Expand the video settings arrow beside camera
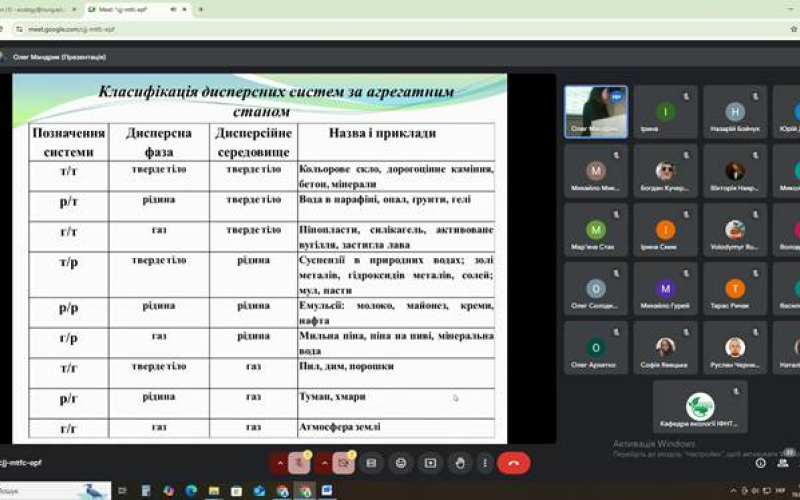This screenshot has width=800, height=500. click(x=324, y=463)
